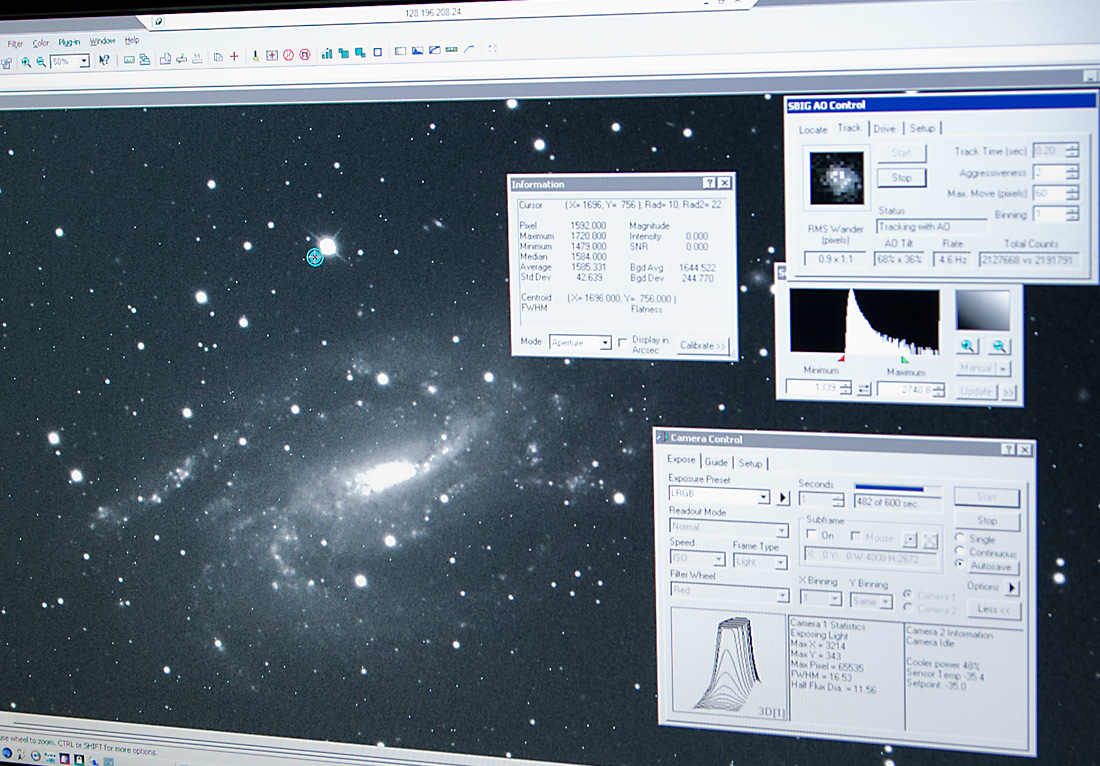Viewport: 1100px width, 766px height.
Task: Enable the Subframe On checkbox
Action: 813,535
